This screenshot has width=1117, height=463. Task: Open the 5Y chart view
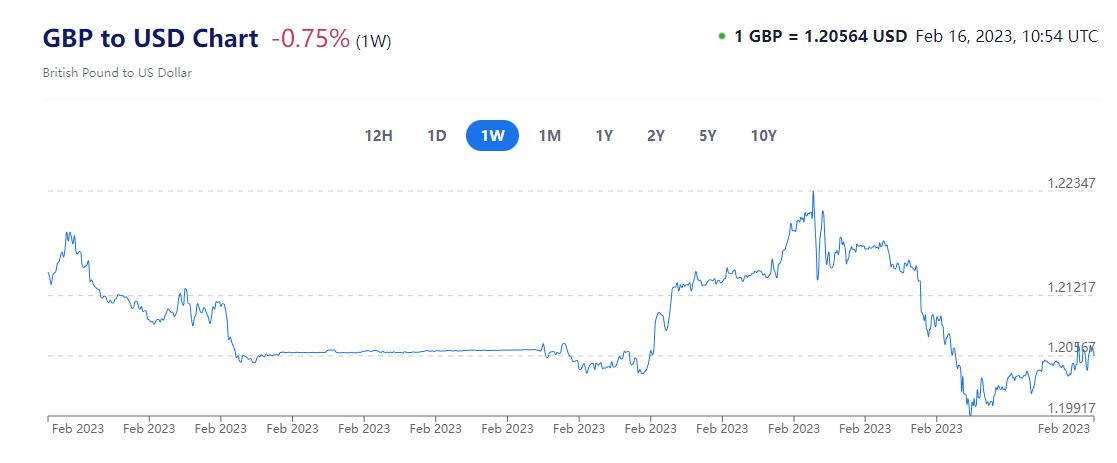[708, 135]
